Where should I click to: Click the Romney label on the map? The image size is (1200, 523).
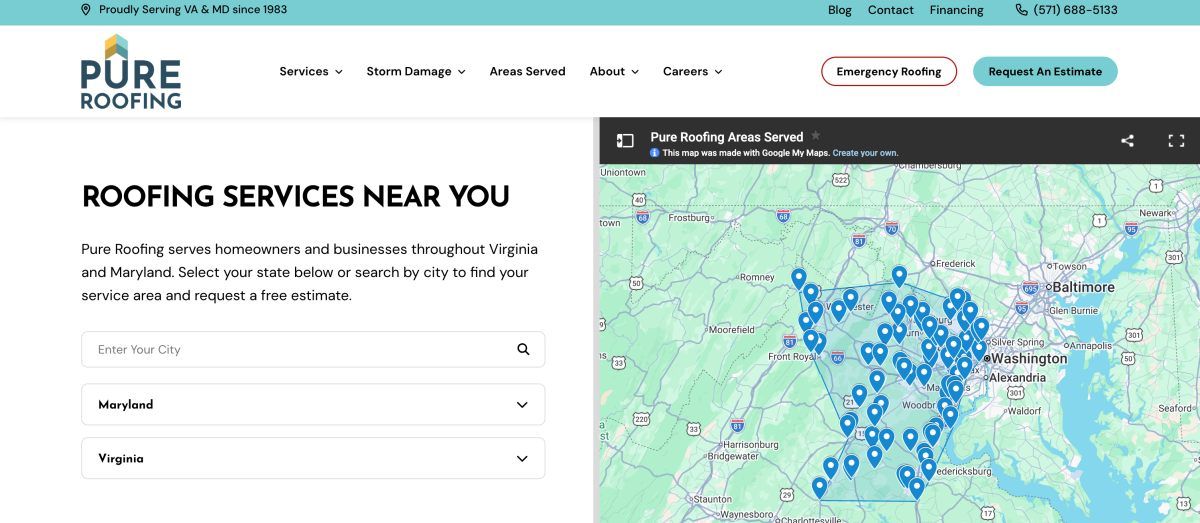point(757,277)
